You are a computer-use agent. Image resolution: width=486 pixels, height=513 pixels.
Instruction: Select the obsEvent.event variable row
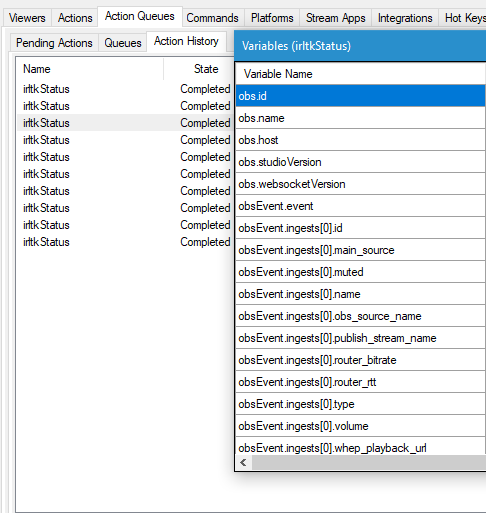360,206
